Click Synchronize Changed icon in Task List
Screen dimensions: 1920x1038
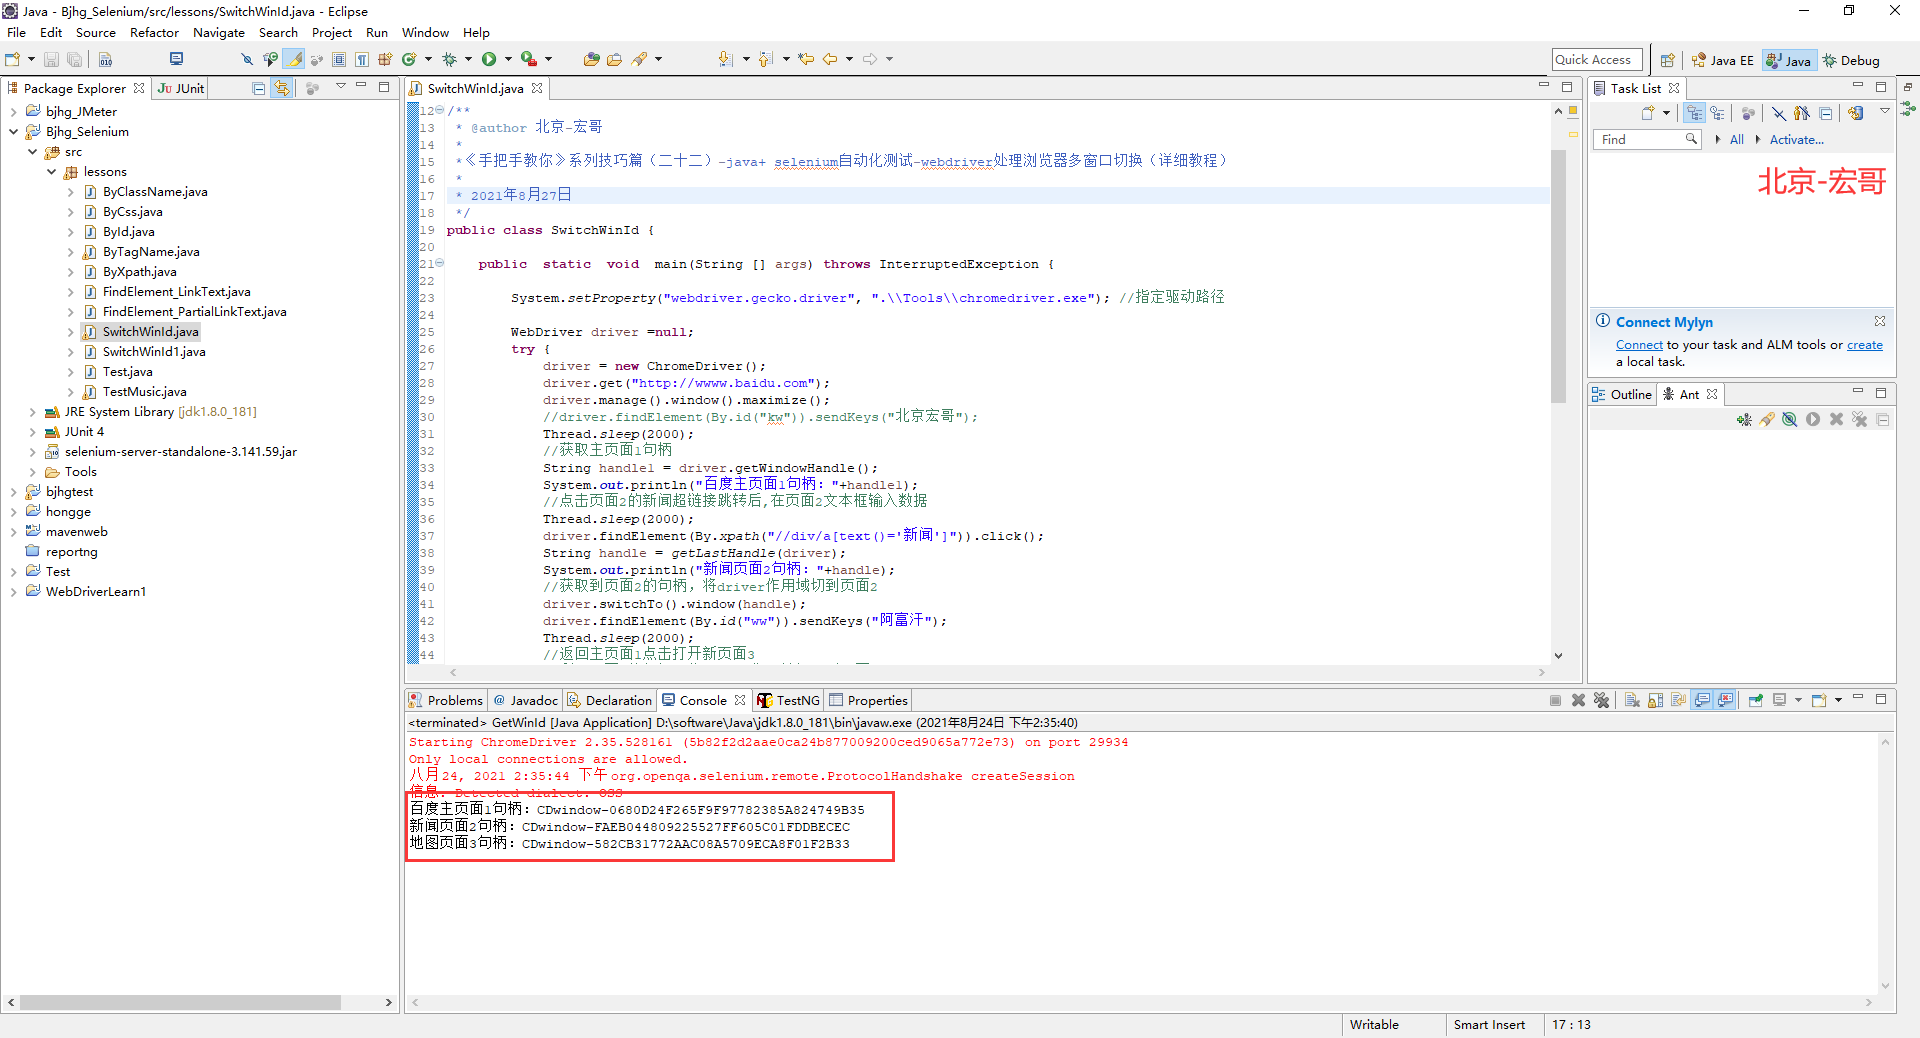tap(1856, 113)
